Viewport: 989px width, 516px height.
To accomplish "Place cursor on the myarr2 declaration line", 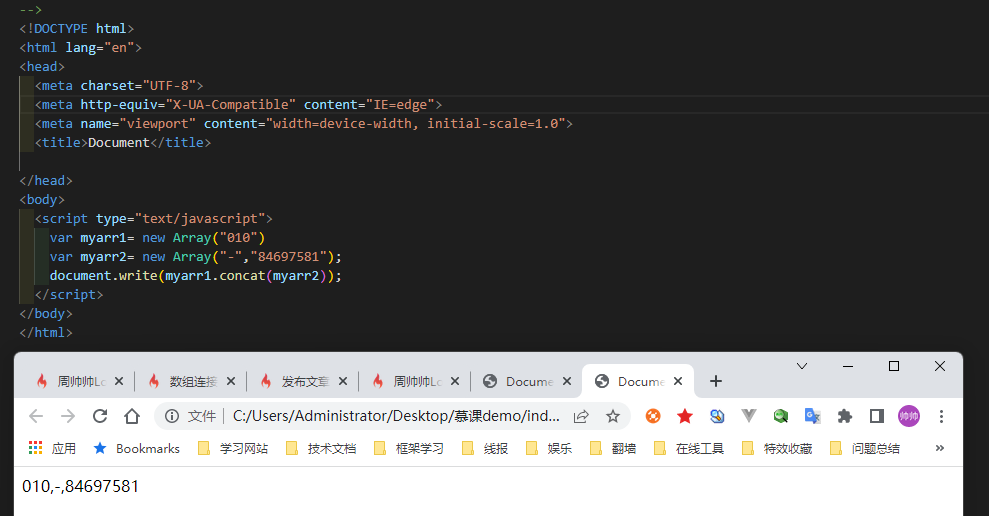I will 196,257.
